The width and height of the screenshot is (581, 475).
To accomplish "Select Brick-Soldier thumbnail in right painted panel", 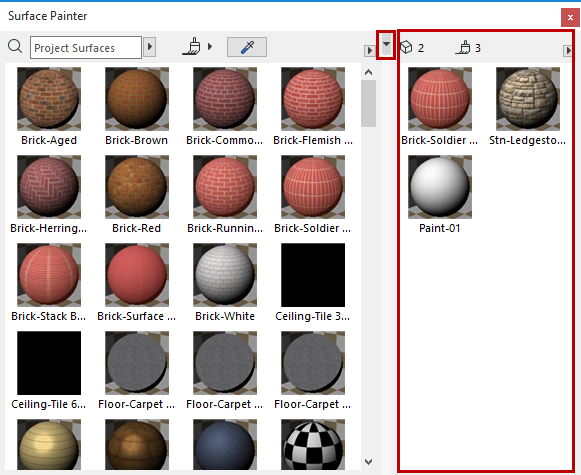I will (x=440, y=99).
